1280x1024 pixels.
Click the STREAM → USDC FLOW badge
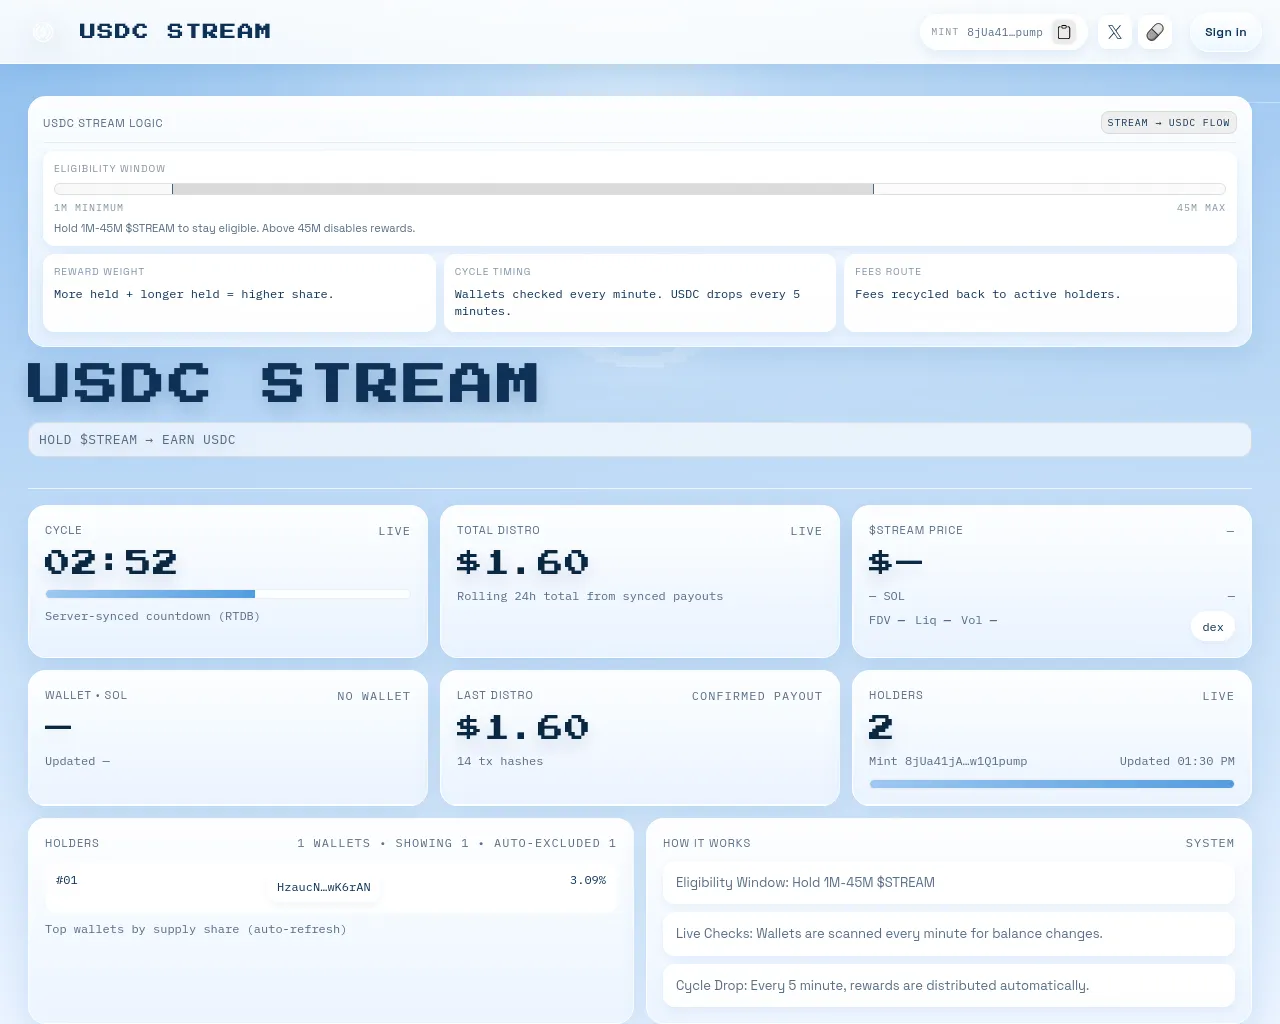click(1169, 123)
